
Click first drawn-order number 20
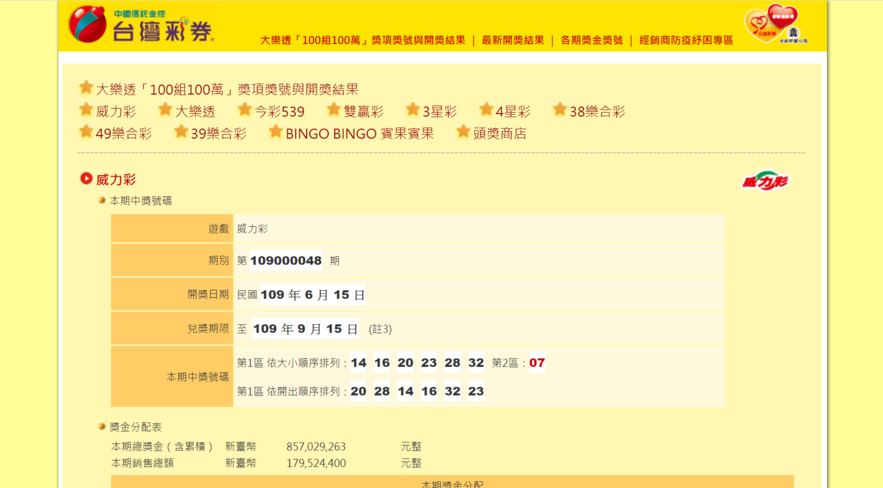[x=359, y=391]
